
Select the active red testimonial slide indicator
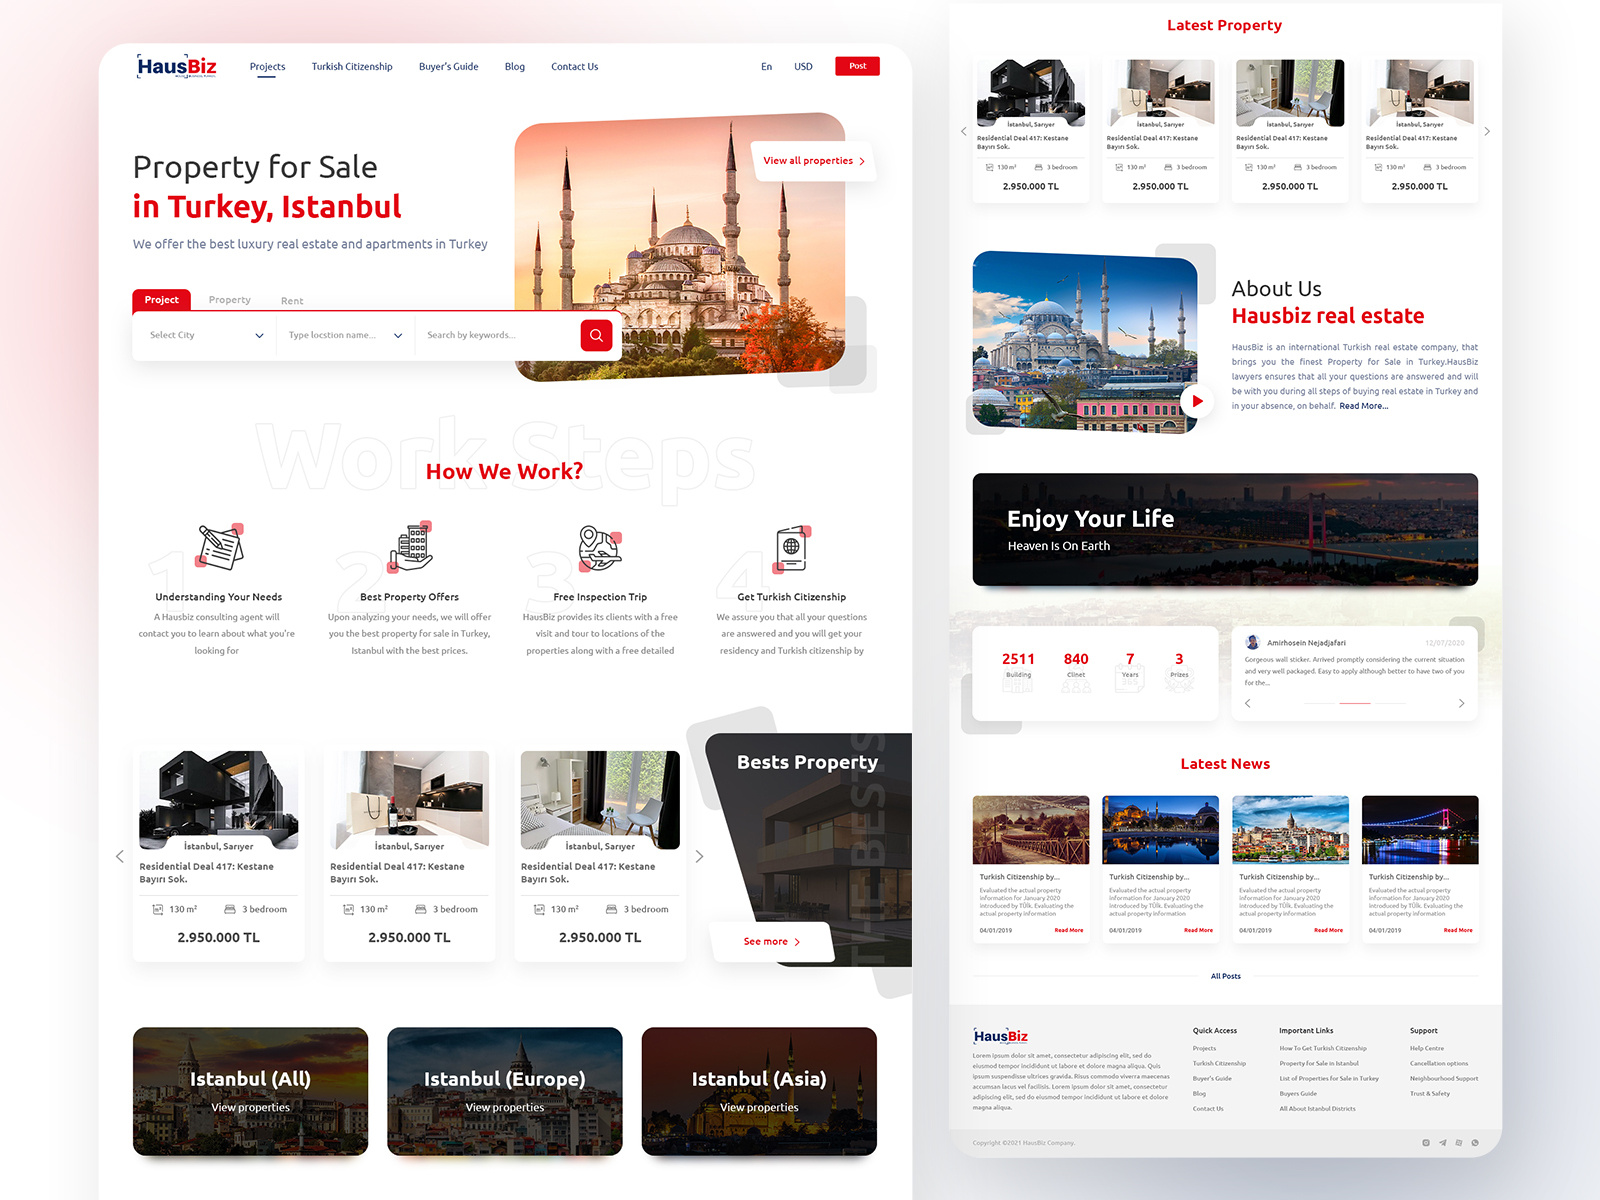tap(1355, 703)
